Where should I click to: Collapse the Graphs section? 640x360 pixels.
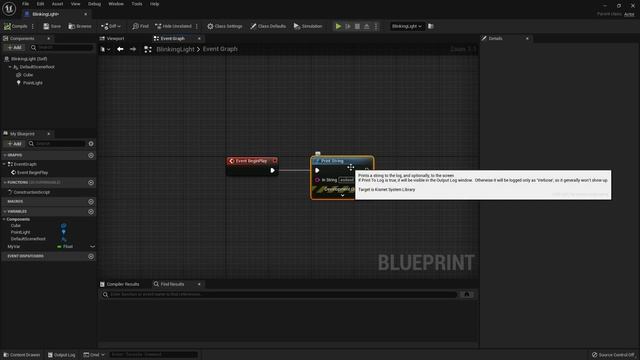click(4, 155)
